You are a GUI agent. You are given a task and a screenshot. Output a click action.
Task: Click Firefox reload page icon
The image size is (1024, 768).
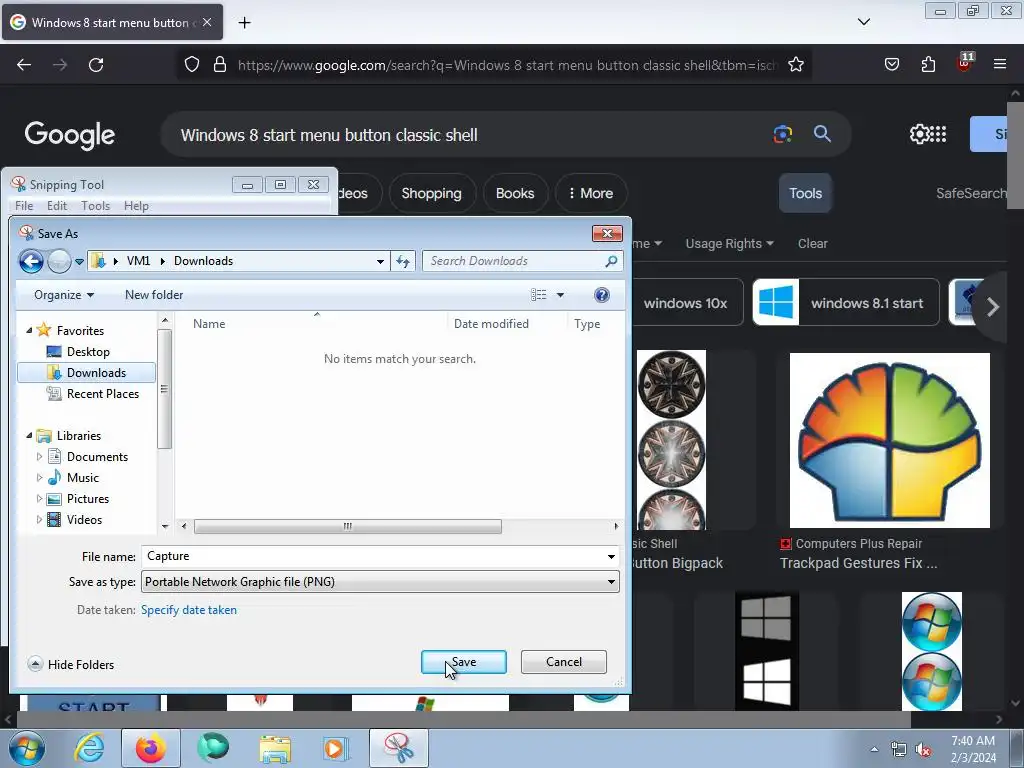(96, 65)
